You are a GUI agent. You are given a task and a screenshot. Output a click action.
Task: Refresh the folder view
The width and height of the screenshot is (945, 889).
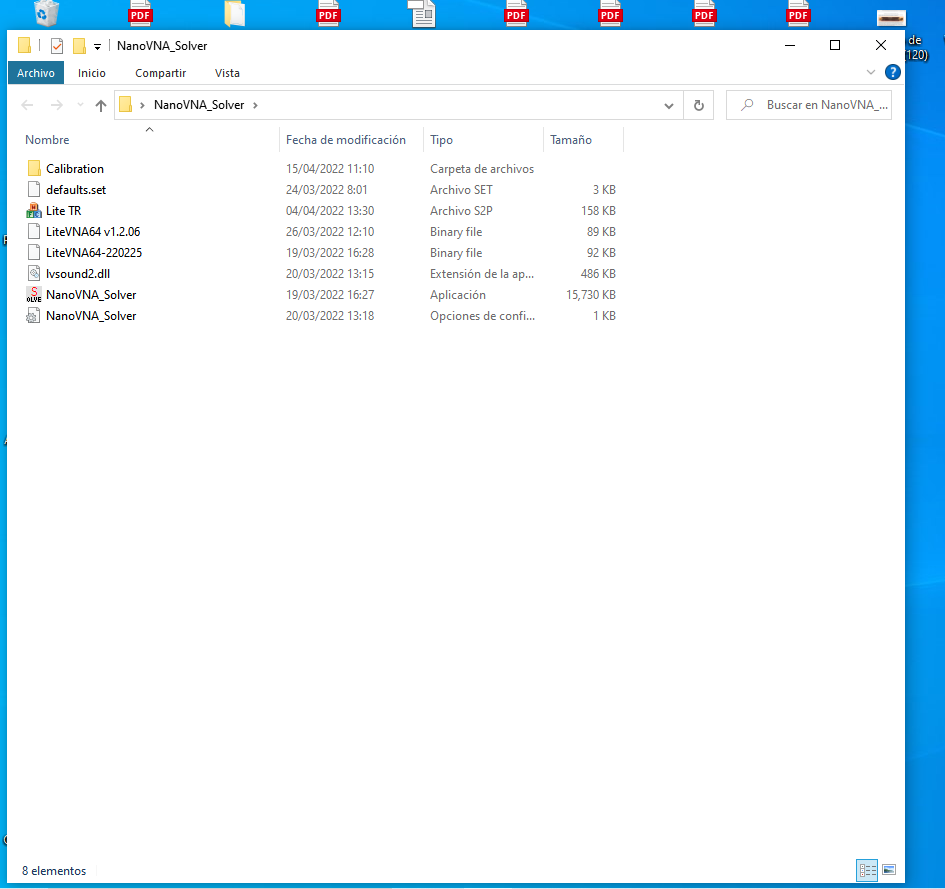click(x=699, y=105)
